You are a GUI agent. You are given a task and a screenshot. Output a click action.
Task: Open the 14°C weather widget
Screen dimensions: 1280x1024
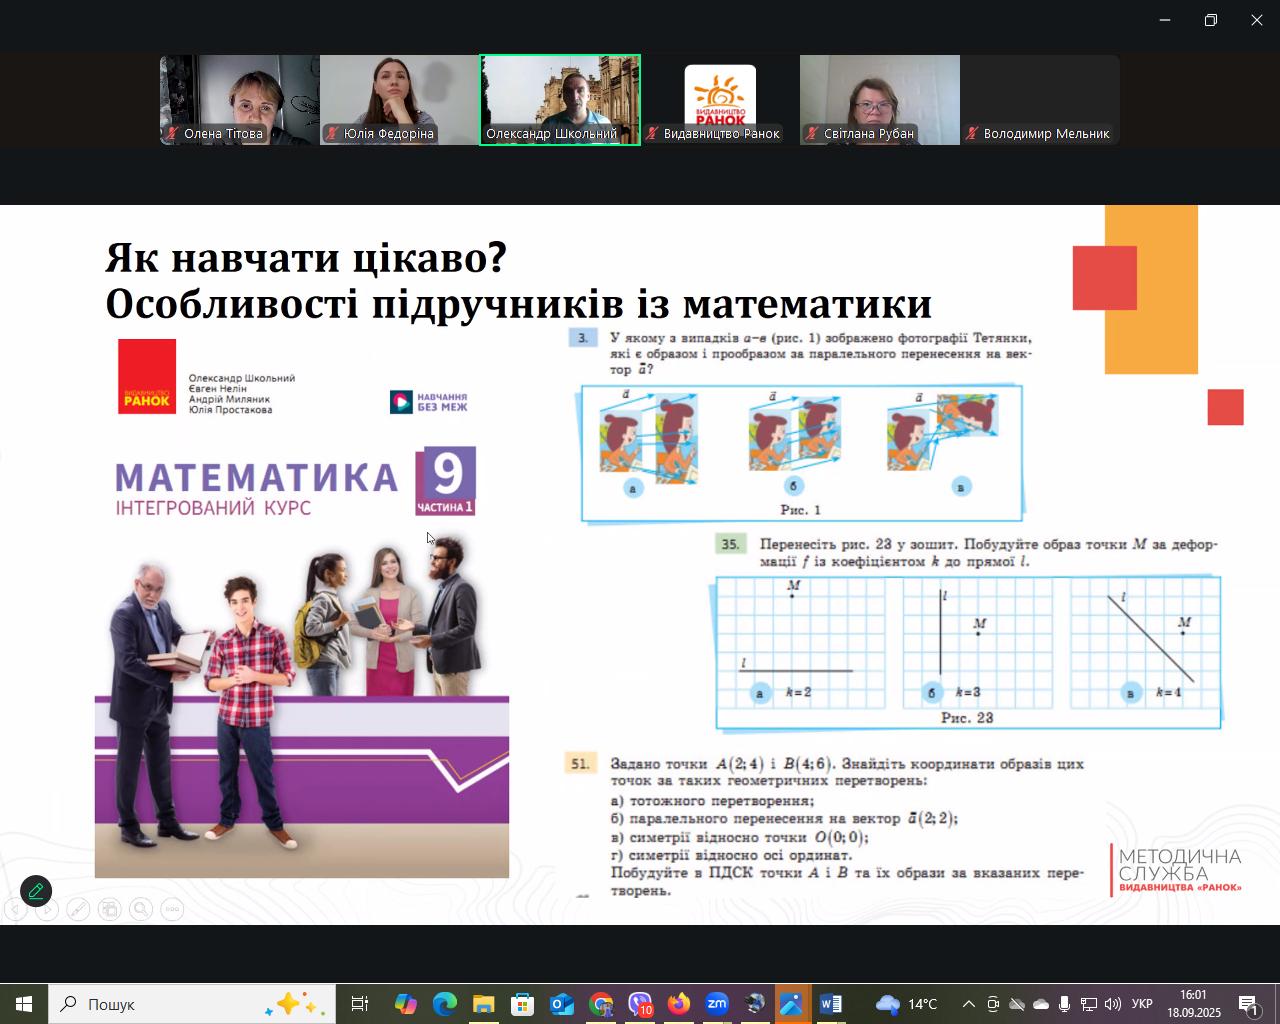pos(906,1004)
